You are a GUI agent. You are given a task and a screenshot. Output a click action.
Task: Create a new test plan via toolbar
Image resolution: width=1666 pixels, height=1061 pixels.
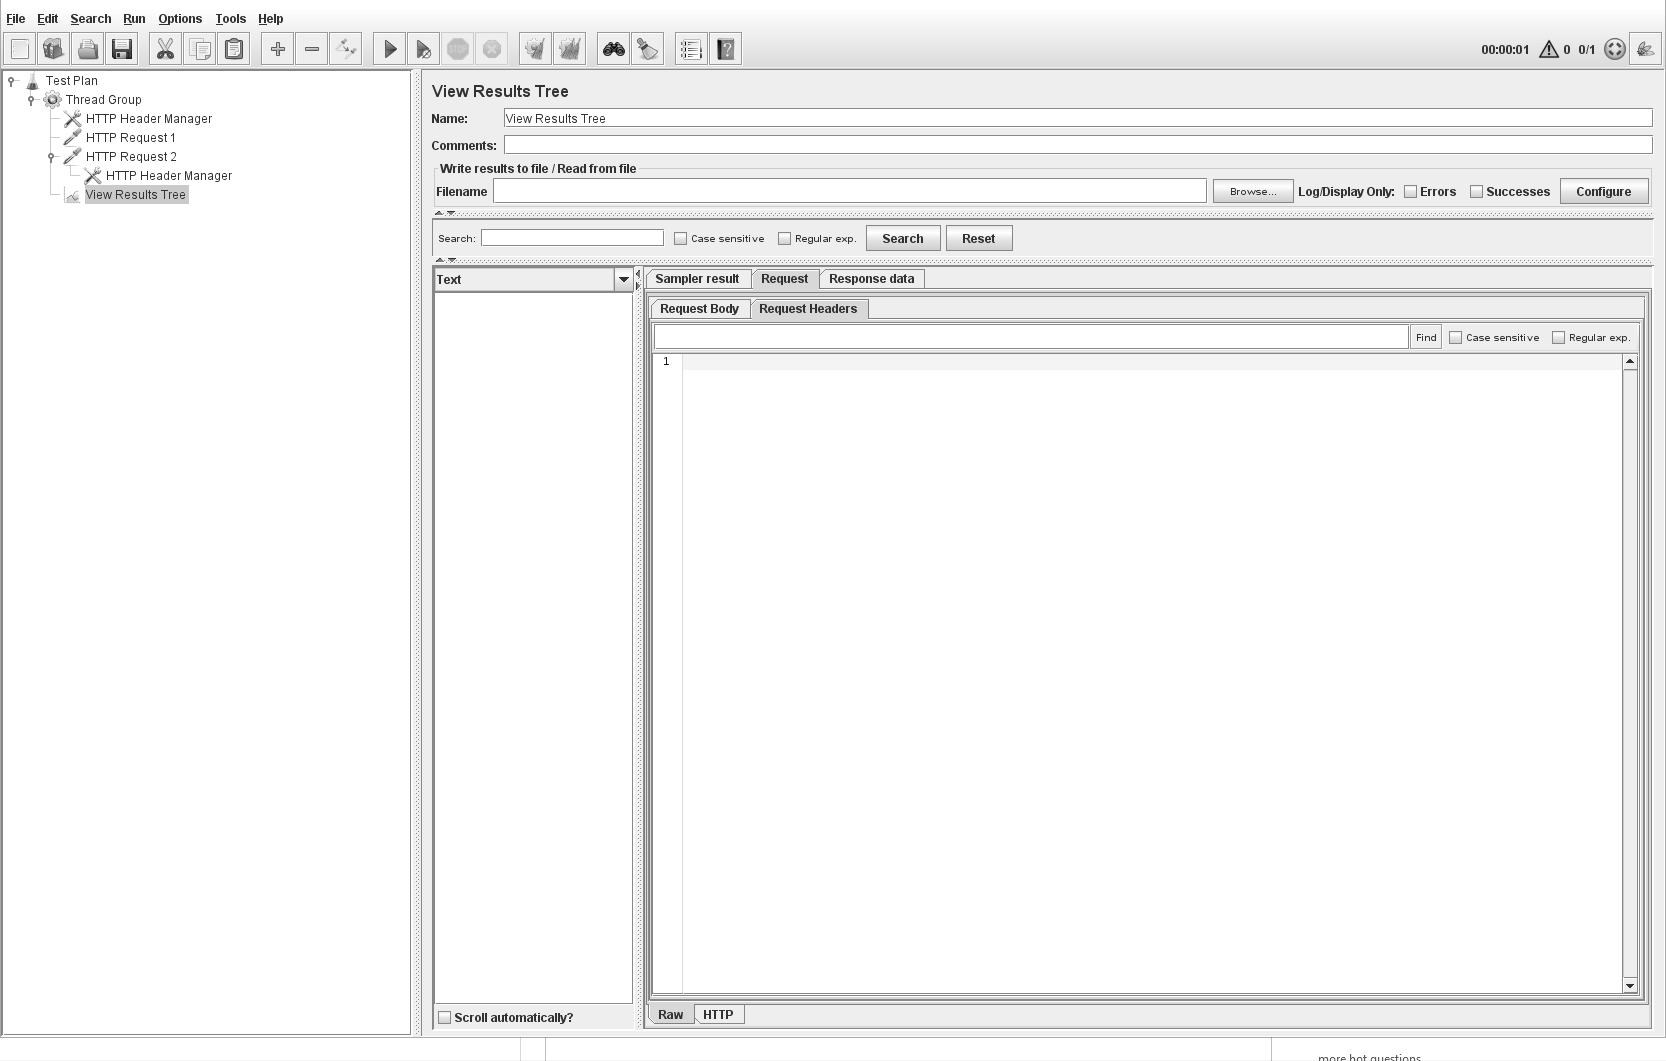pos(20,49)
